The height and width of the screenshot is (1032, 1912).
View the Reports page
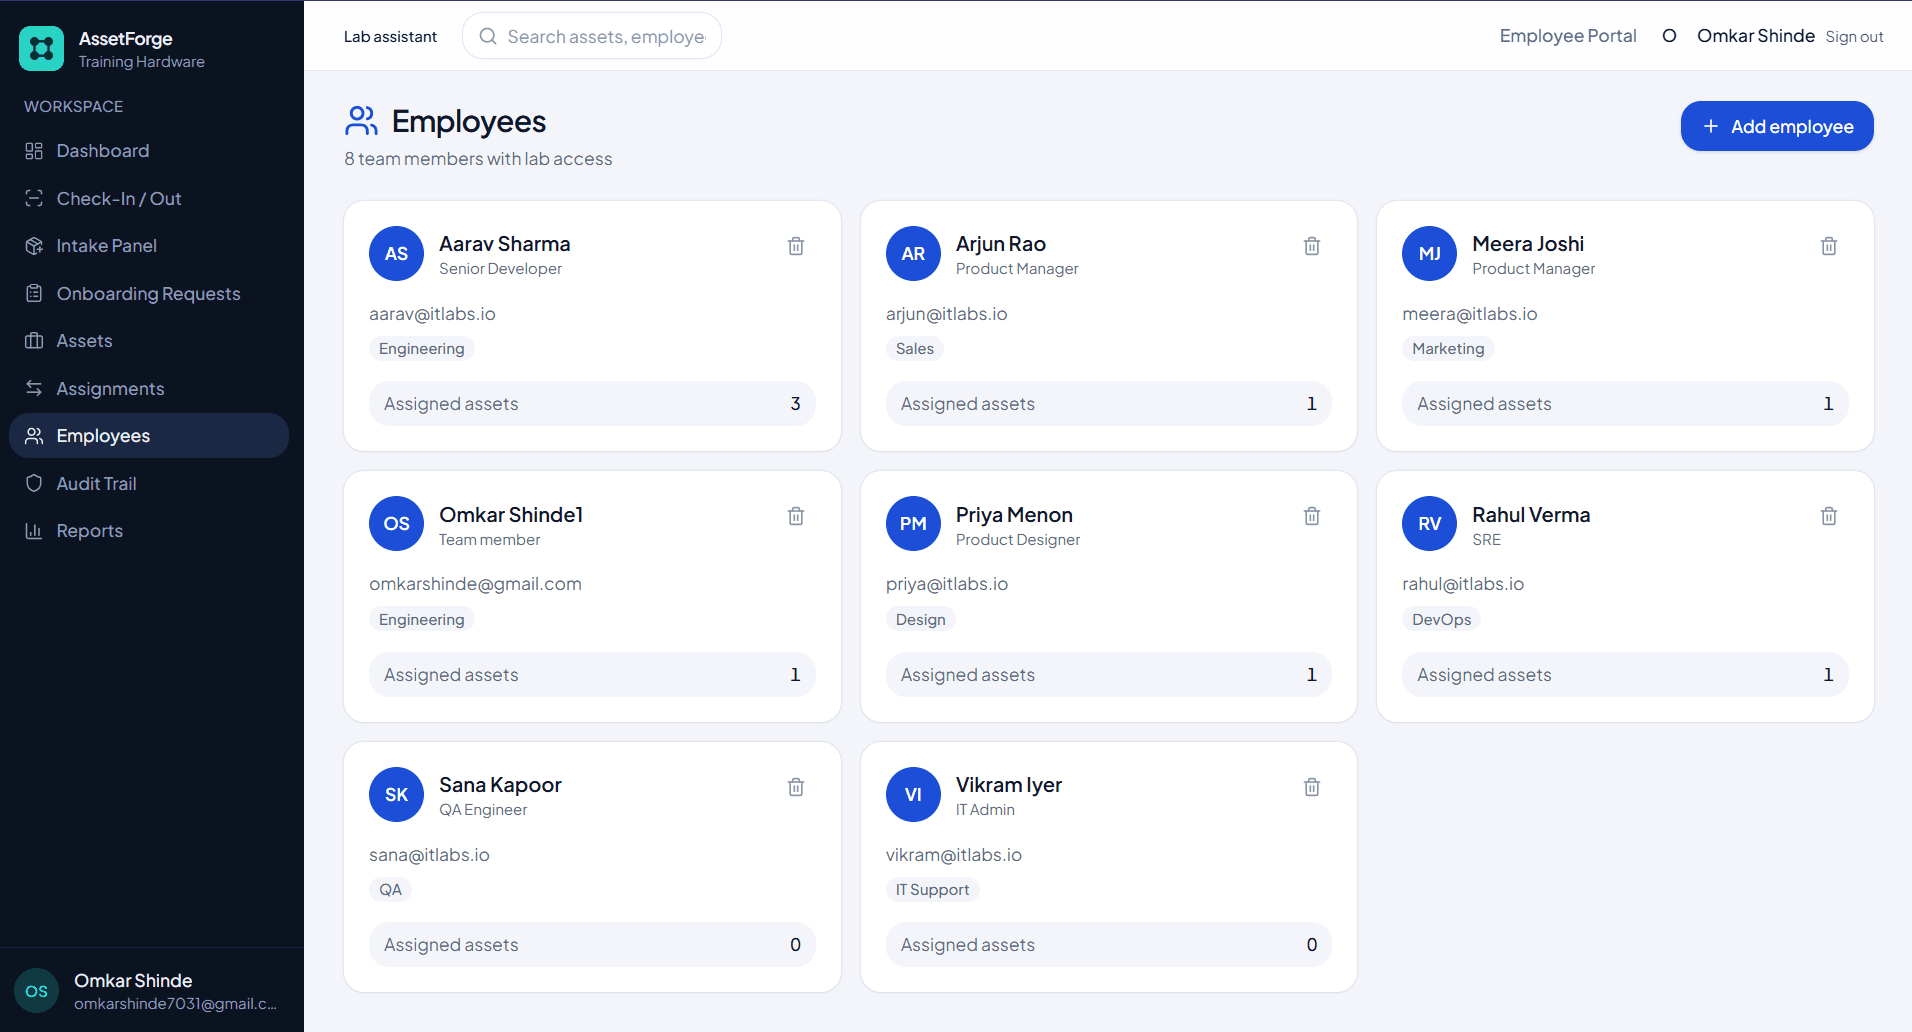tap(149, 531)
